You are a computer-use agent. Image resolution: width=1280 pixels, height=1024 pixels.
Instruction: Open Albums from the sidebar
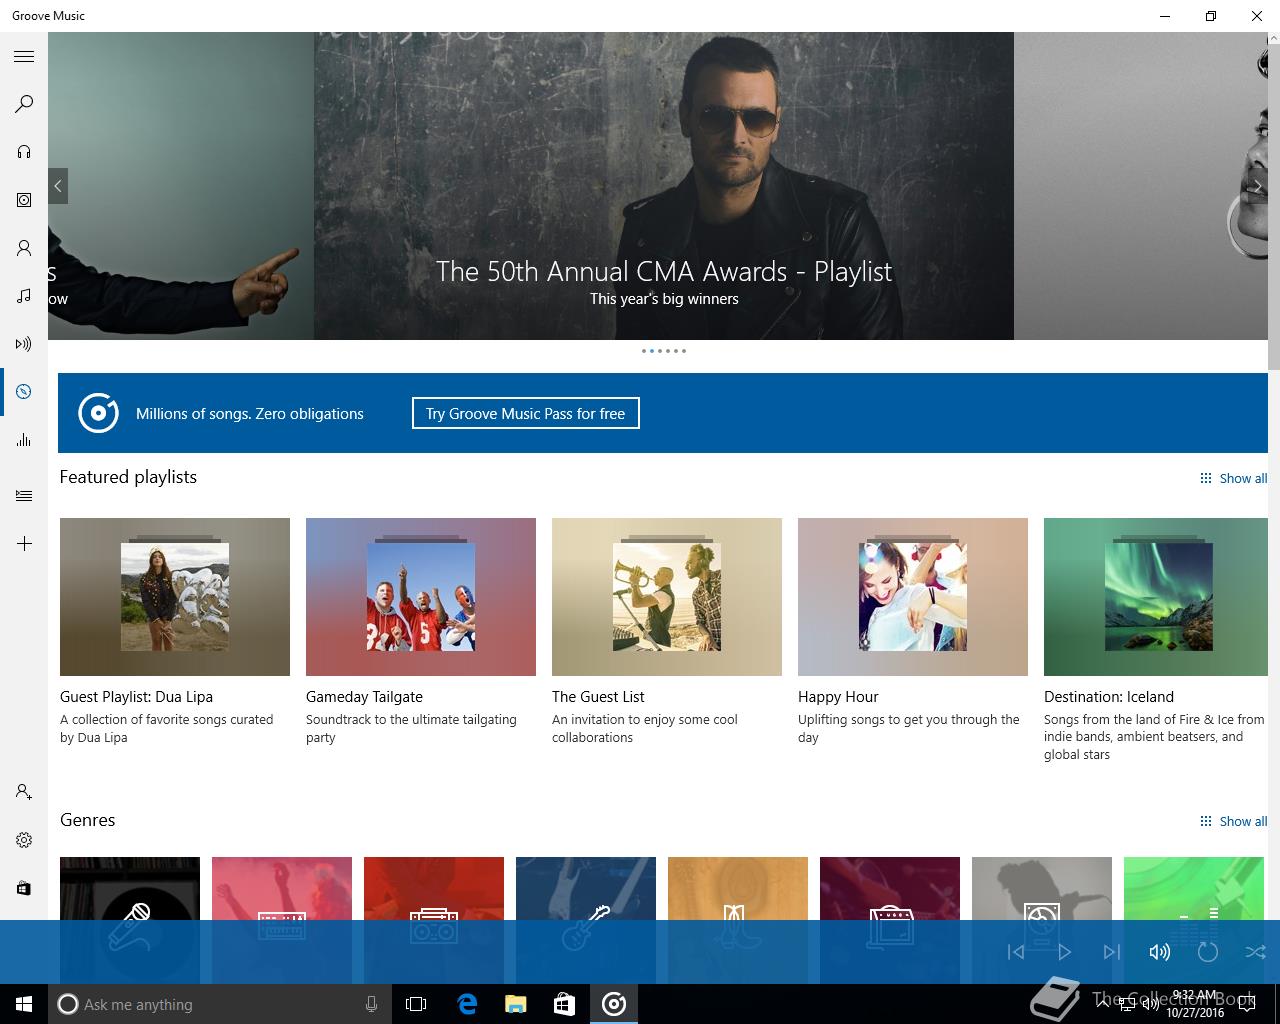click(x=24, y=200)
